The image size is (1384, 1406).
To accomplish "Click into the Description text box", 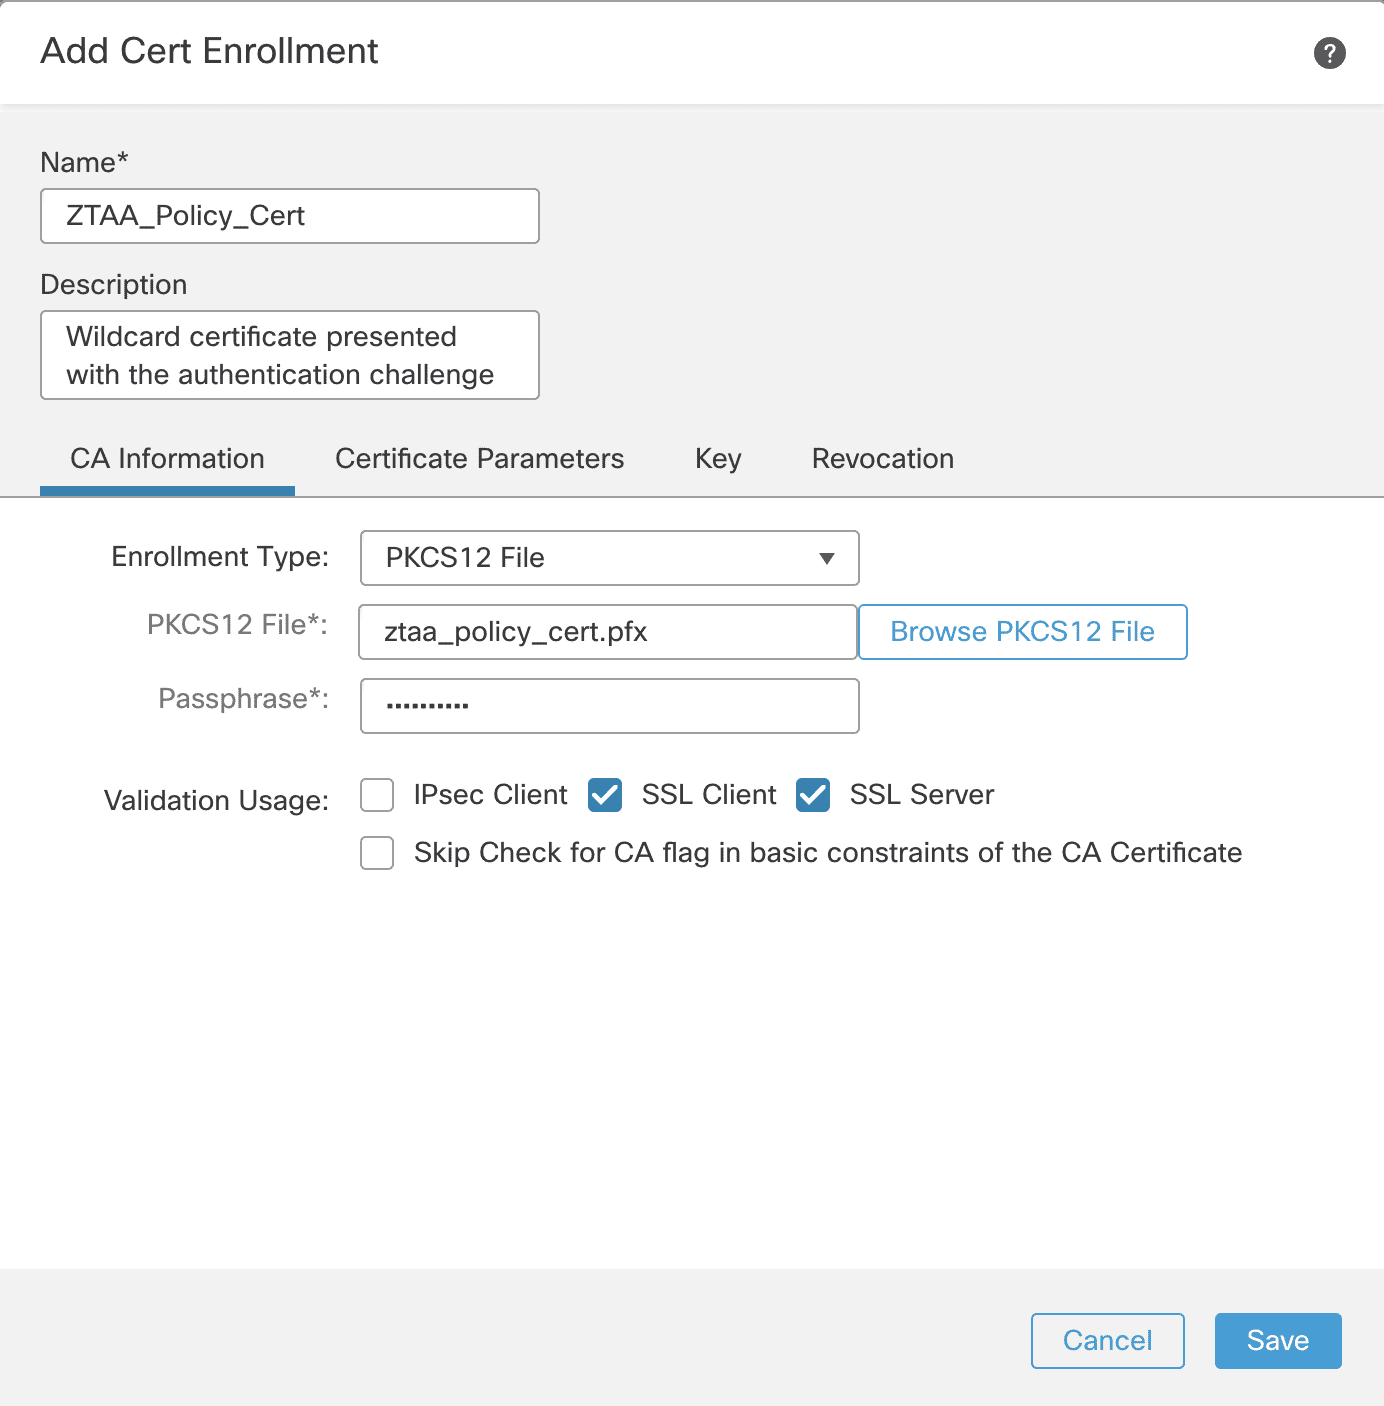I will click(x=290, y=355).
